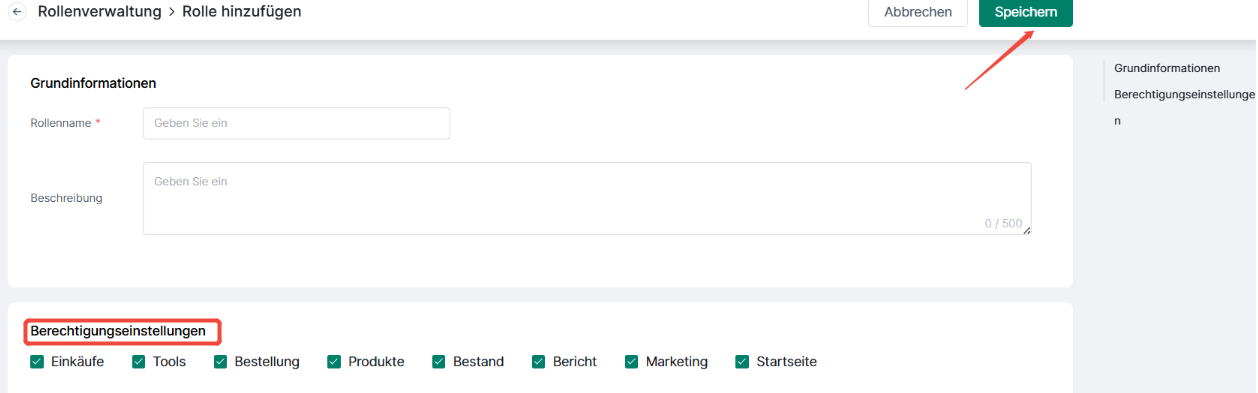The height and width of the screenshot is (393, 1258).
Task: Open the Rollenverwaltung breadcrumb link
Action: pyautogui.click(x=99, y=12)
